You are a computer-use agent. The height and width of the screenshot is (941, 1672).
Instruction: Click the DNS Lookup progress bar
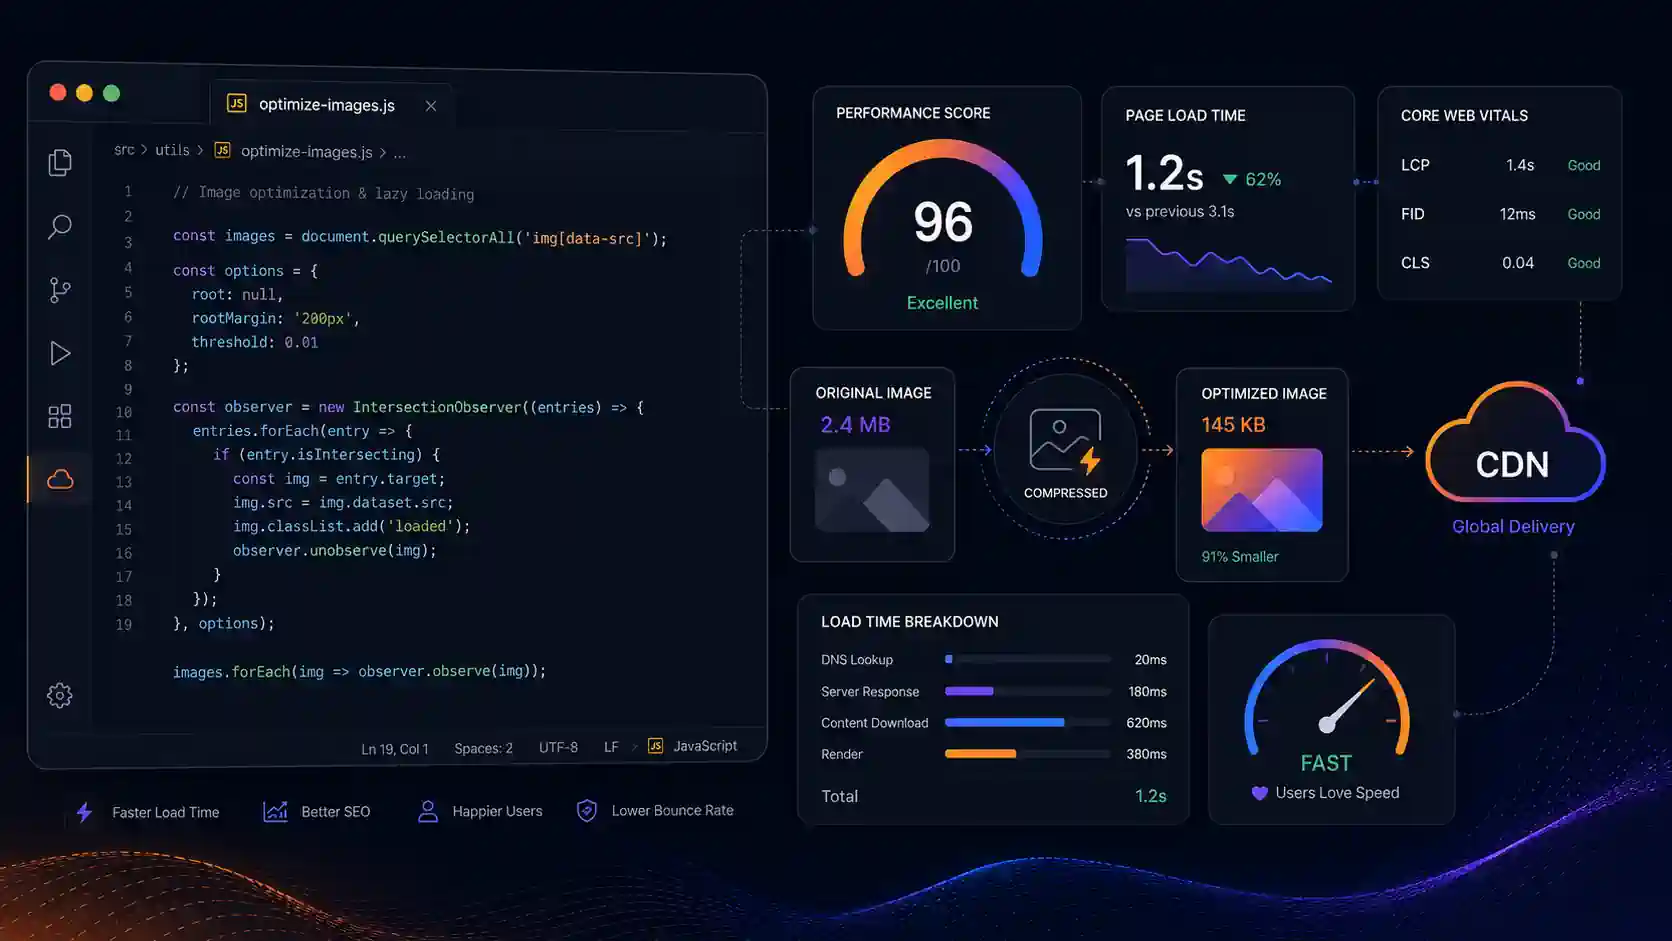point(1028,659)
